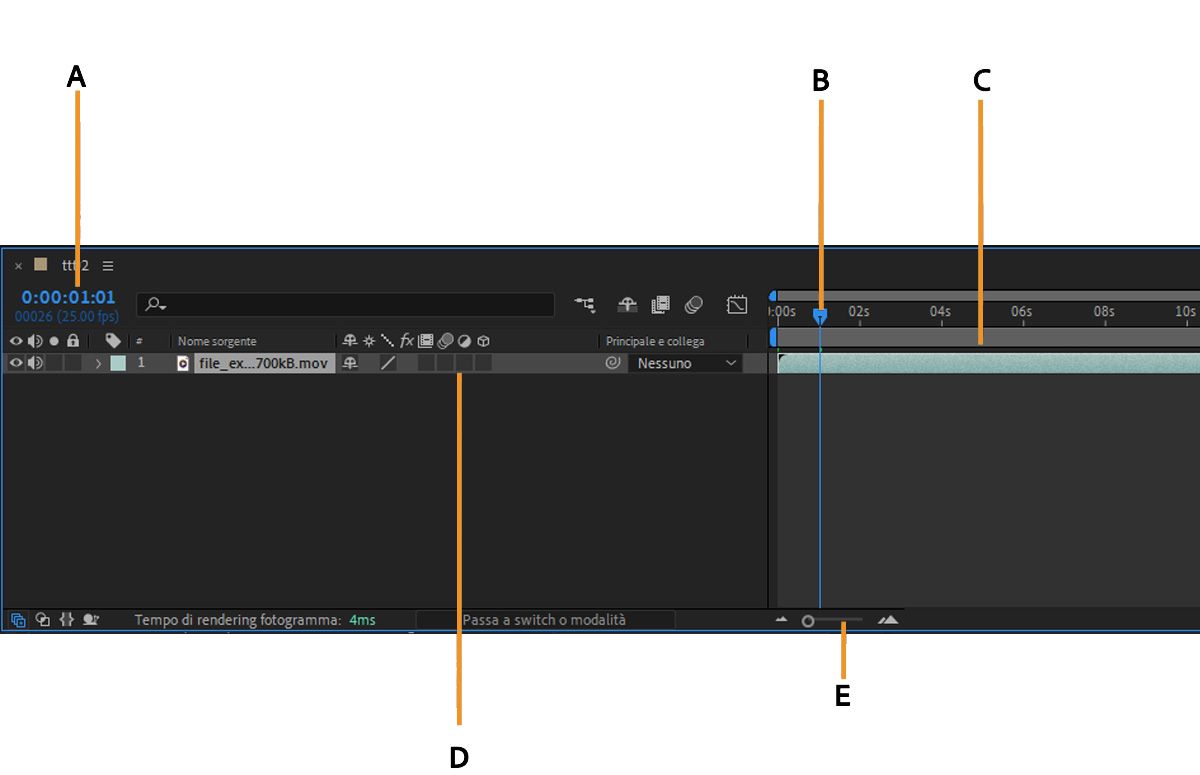Click the lock column header icon
Viewport: 1200px width, 775px height.
tap(72, 341)
